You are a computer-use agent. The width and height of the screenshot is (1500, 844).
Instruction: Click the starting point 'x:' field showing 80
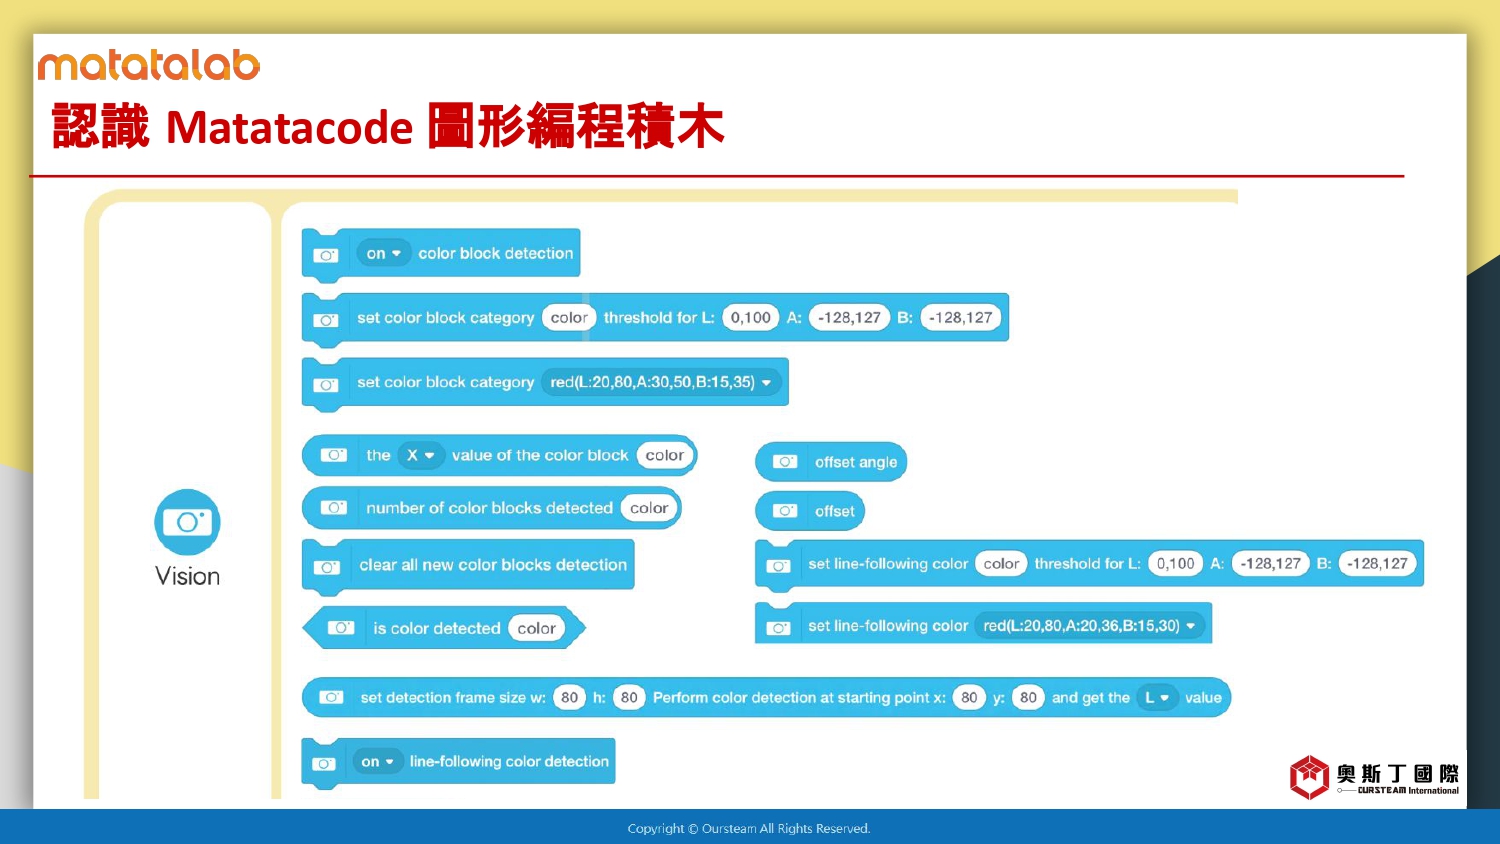tap(969, 697)
